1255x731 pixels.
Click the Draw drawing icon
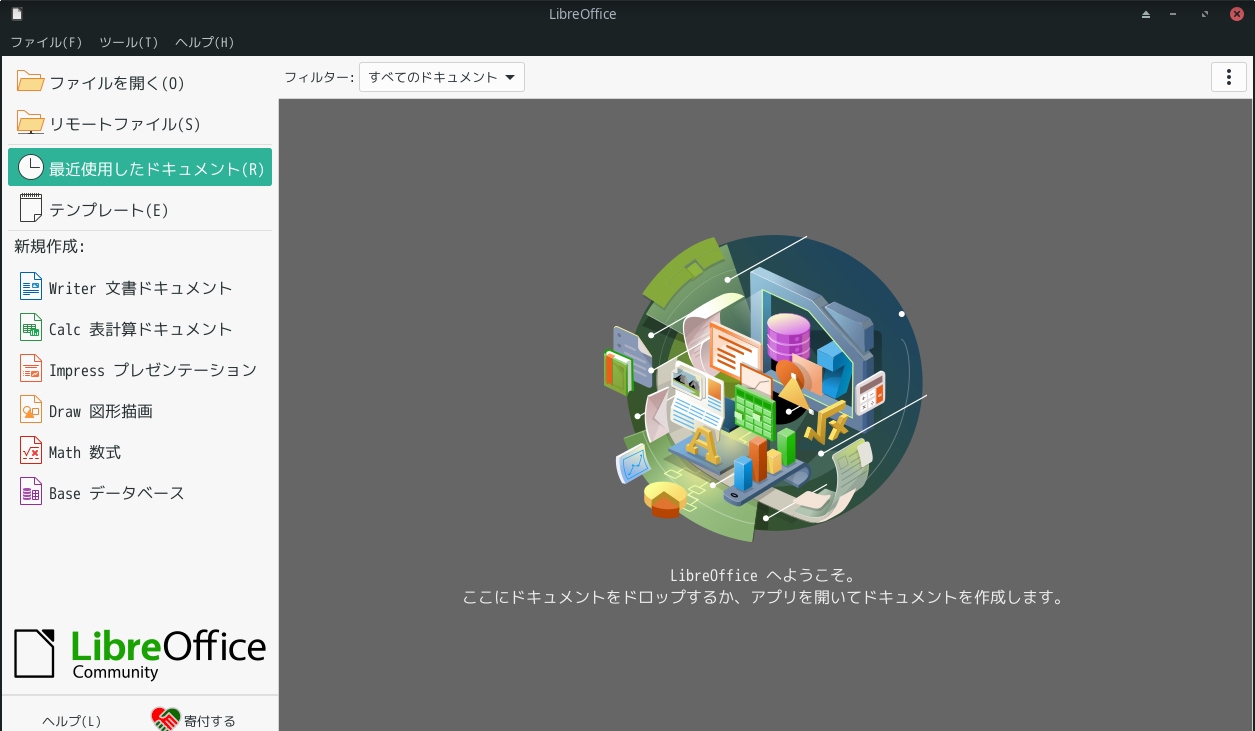click(x=31, y=410)
